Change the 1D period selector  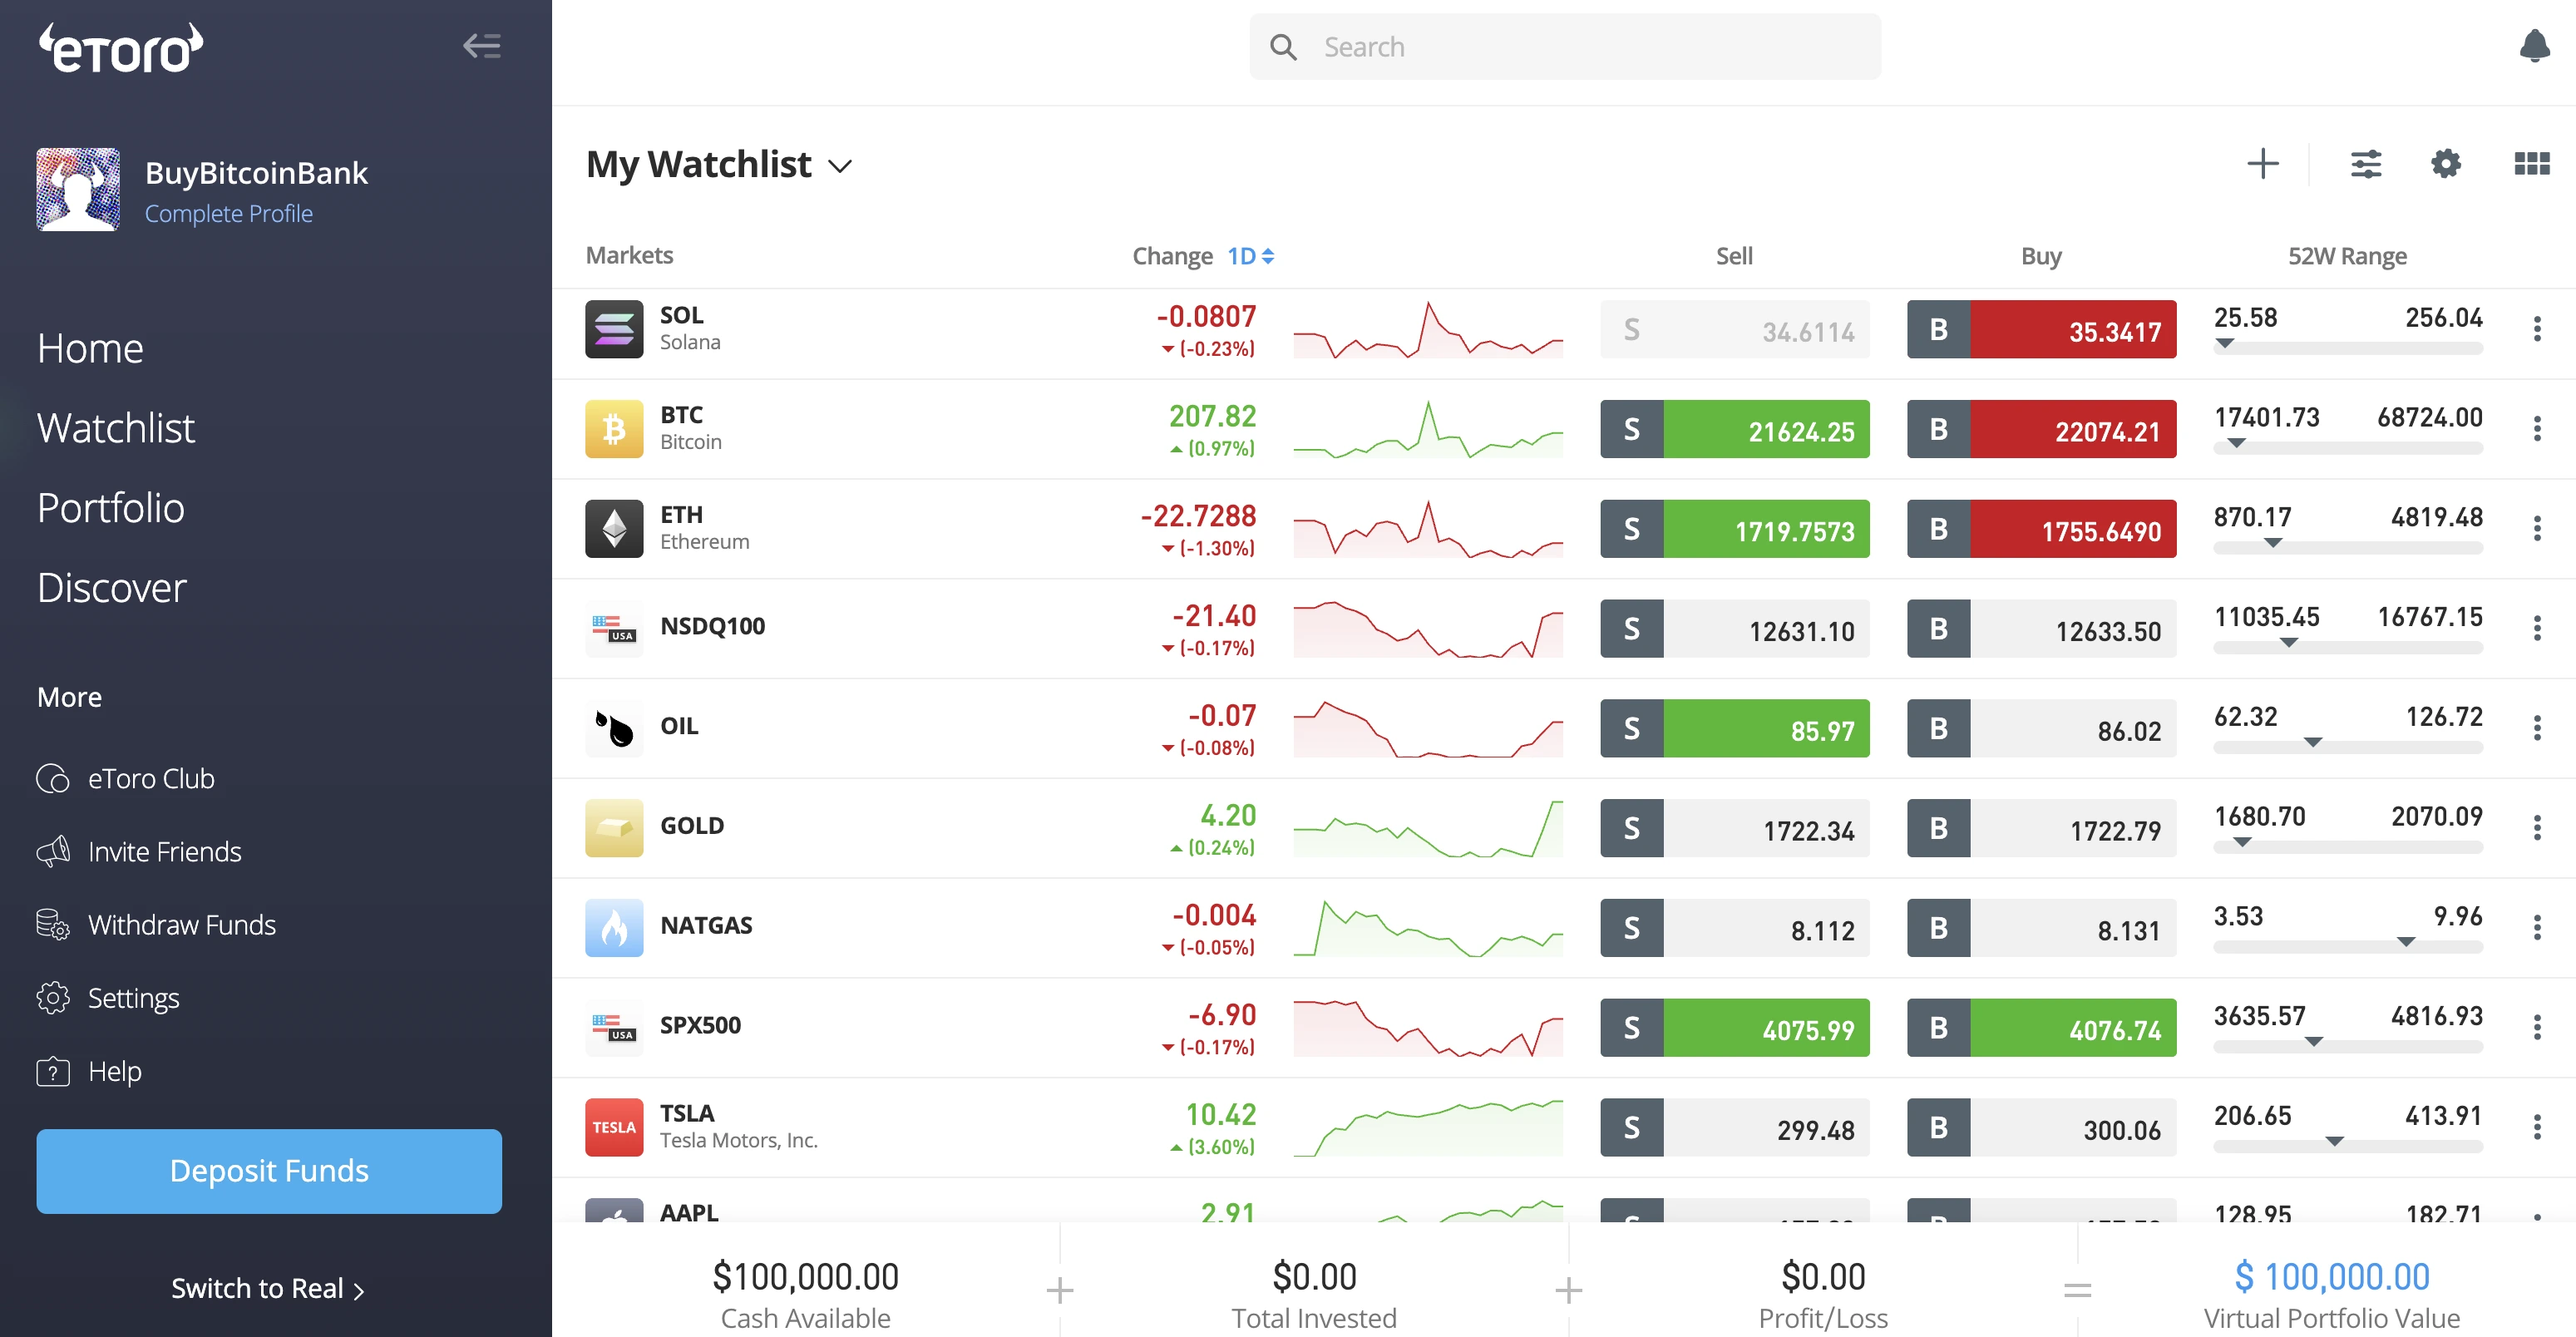[x=1250, y=256]
